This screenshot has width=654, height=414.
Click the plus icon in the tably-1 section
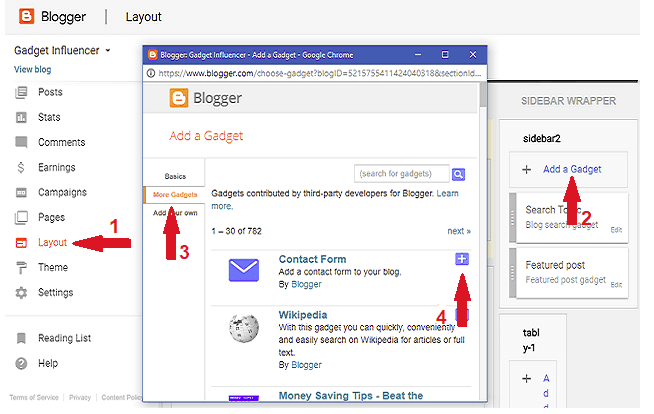click(527, 379)
